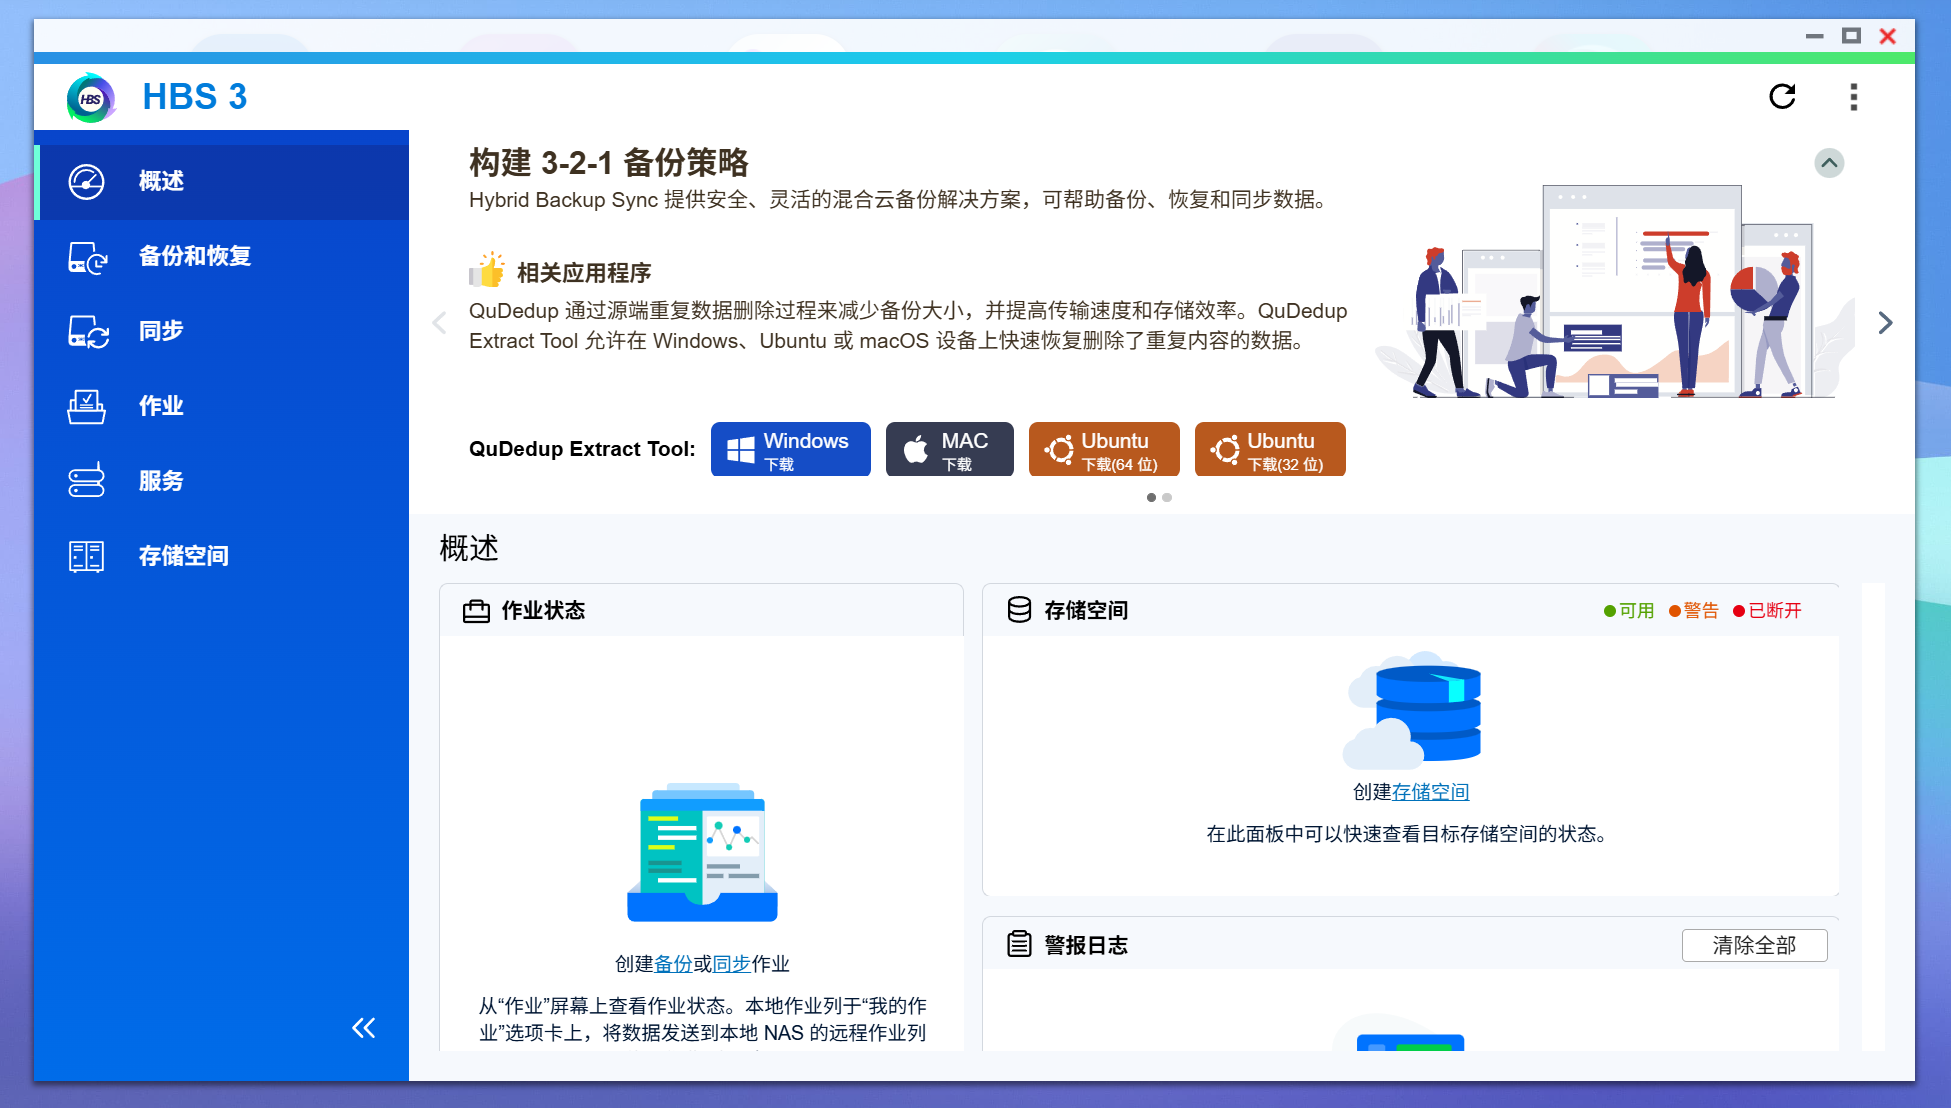The image size is (1951, 1108).
Task: Go to previous banner slide arrow
Action: pyautogui.click(x=438, y=323)
